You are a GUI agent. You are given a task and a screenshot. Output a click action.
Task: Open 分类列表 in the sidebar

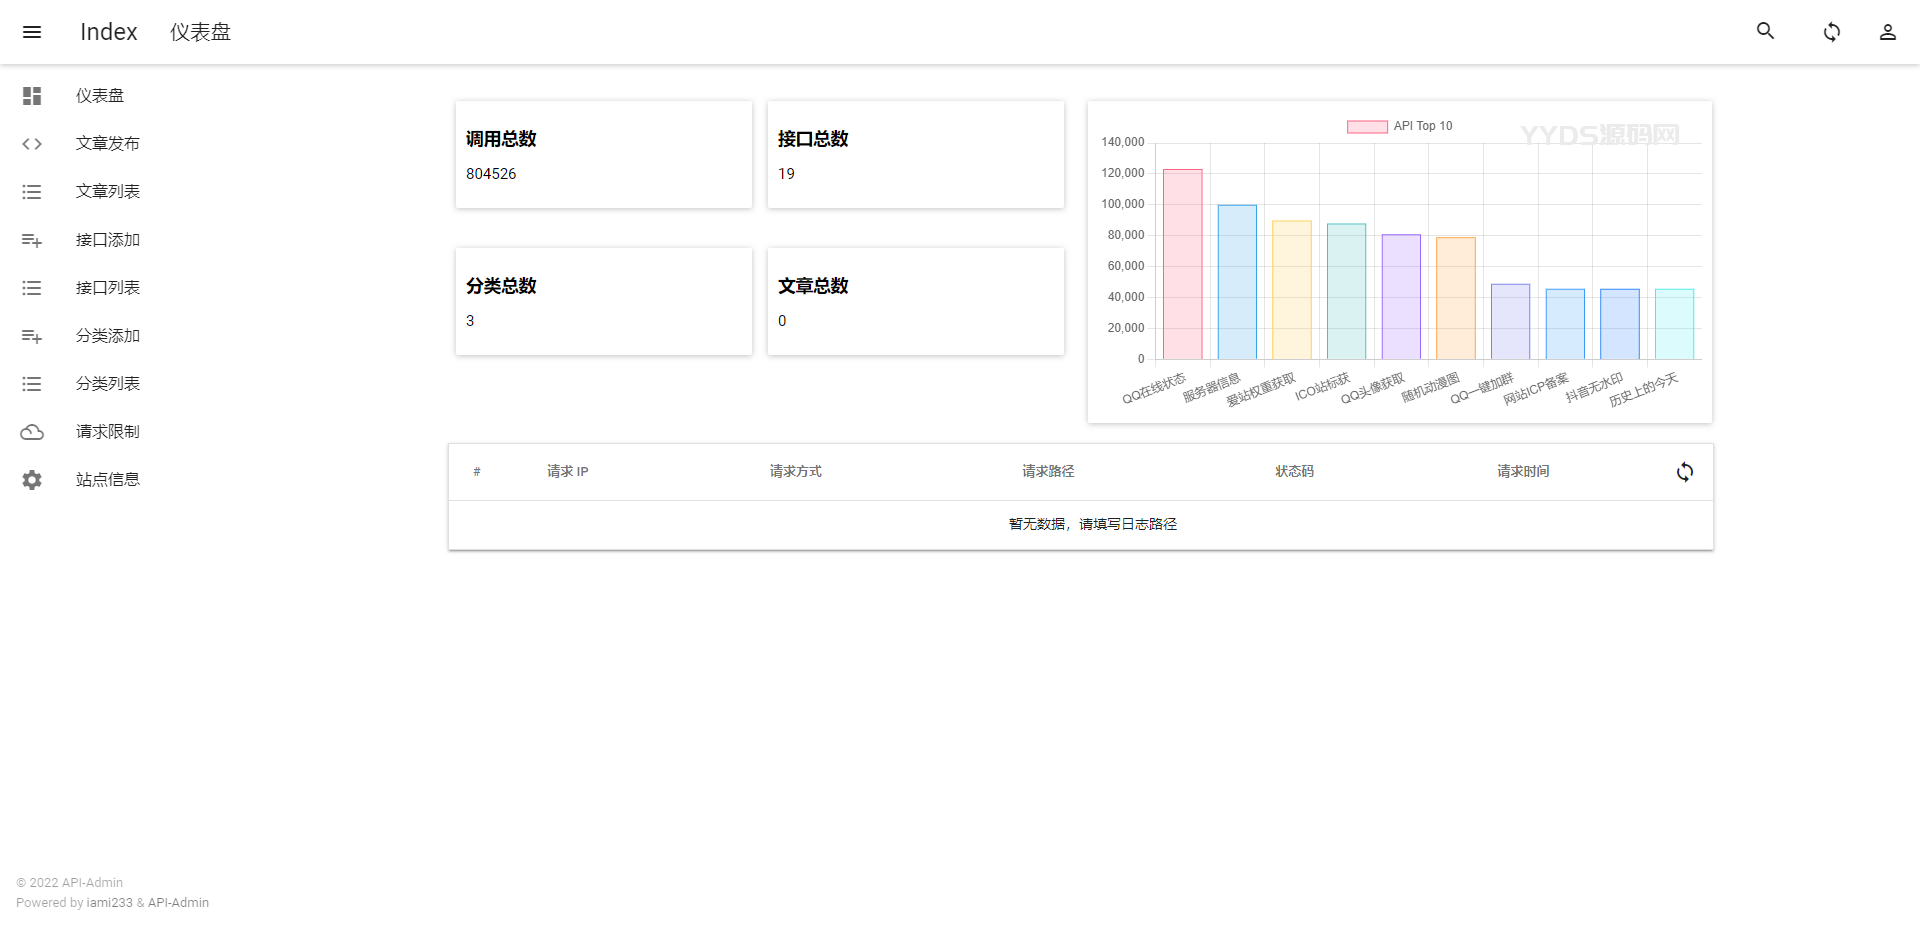[x=108, y=384]
